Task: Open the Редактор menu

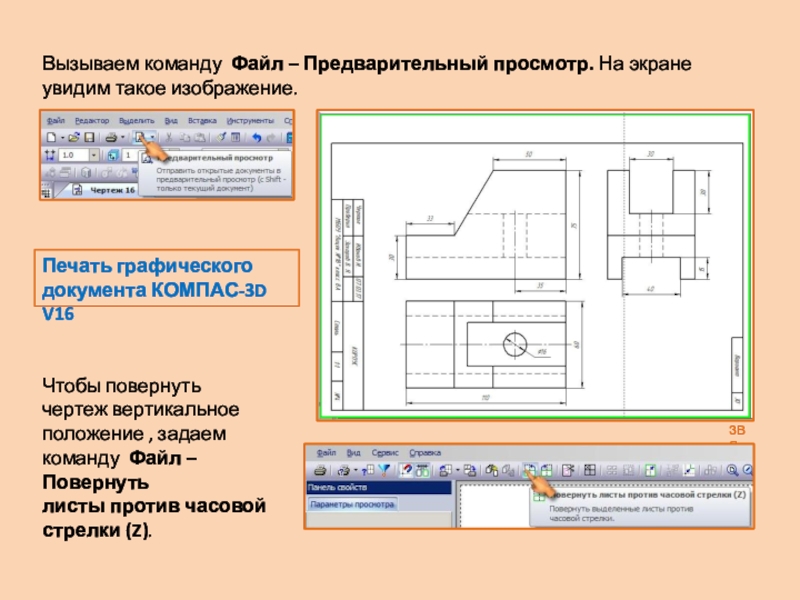Action: 92,120
